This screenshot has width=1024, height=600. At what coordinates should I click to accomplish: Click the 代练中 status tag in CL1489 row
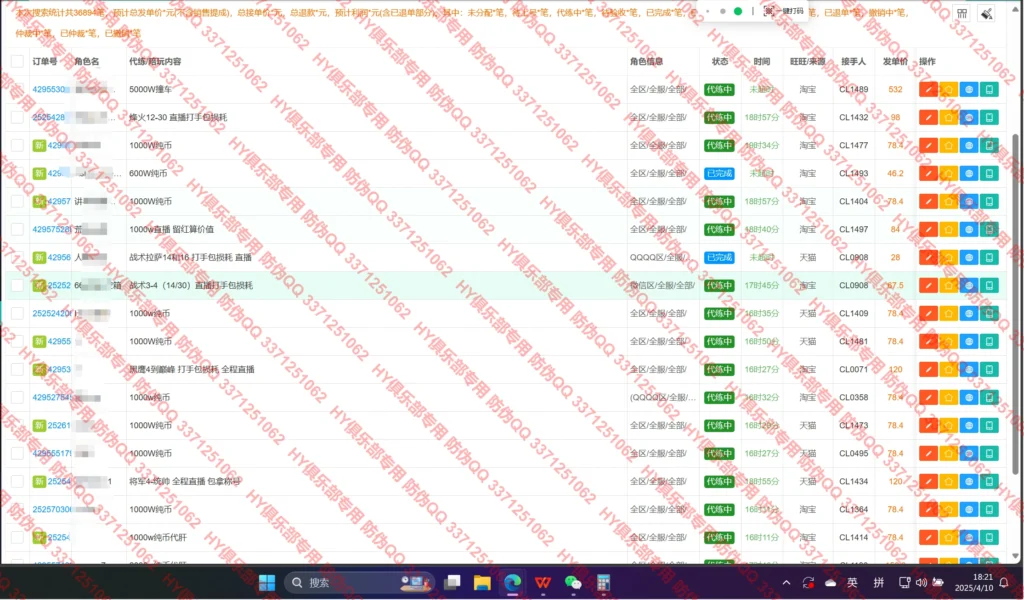[719, 89]
